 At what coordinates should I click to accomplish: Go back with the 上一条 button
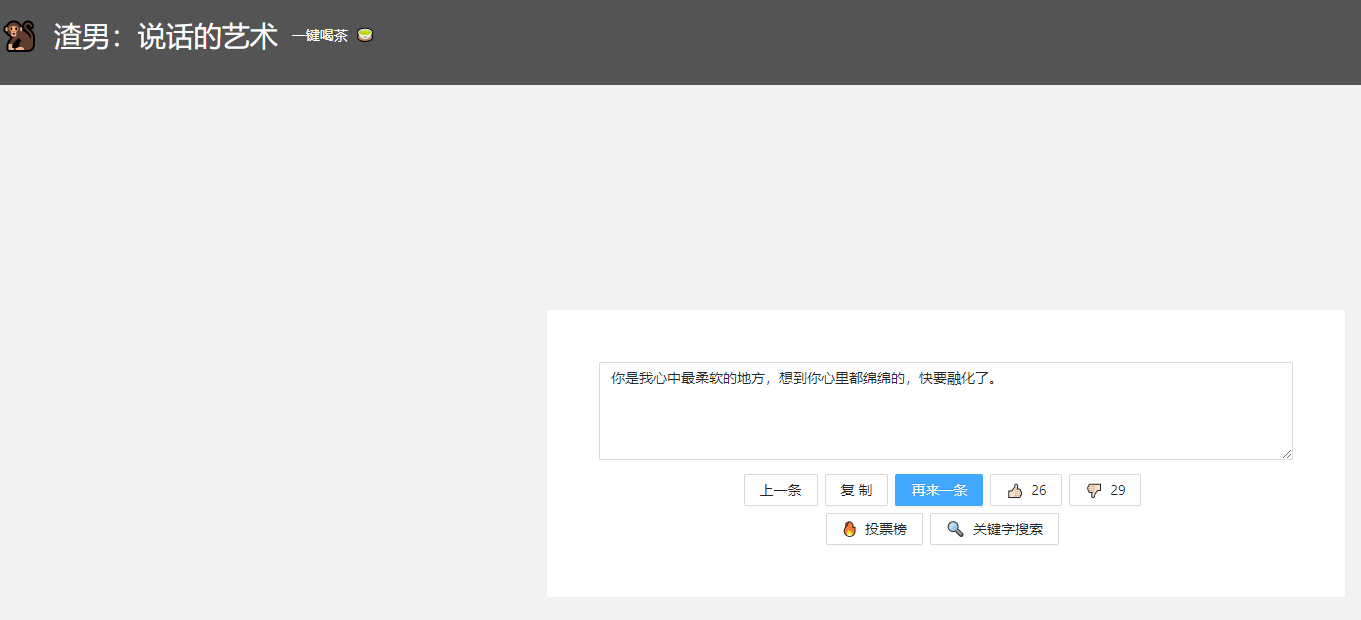coord(780,490)
